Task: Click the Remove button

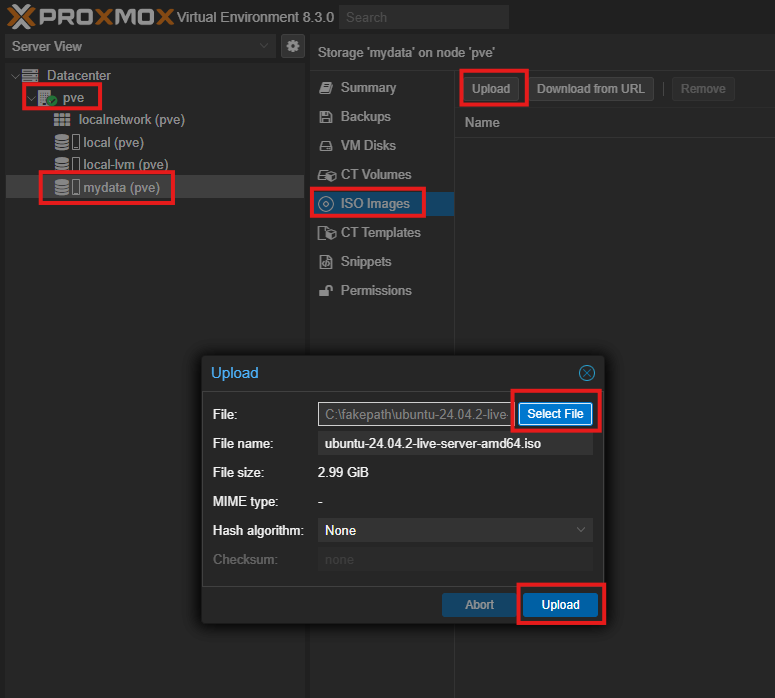Action: [703, 89]
